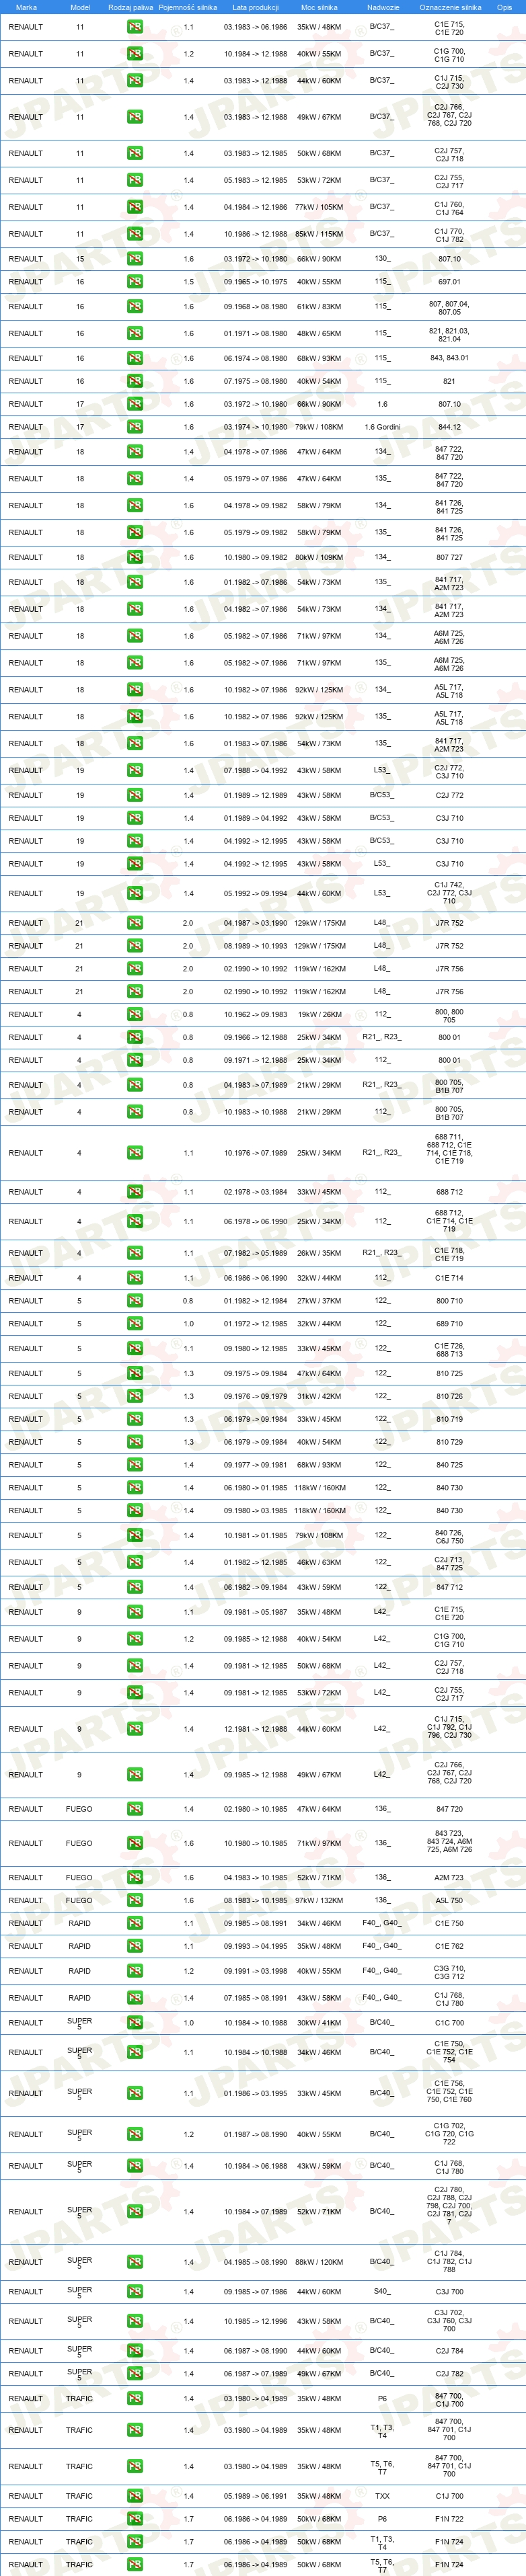The height and width of the screenshot is (2576, 526).
Task: Click the Lata produkcji column header
Action: [255, 7]
